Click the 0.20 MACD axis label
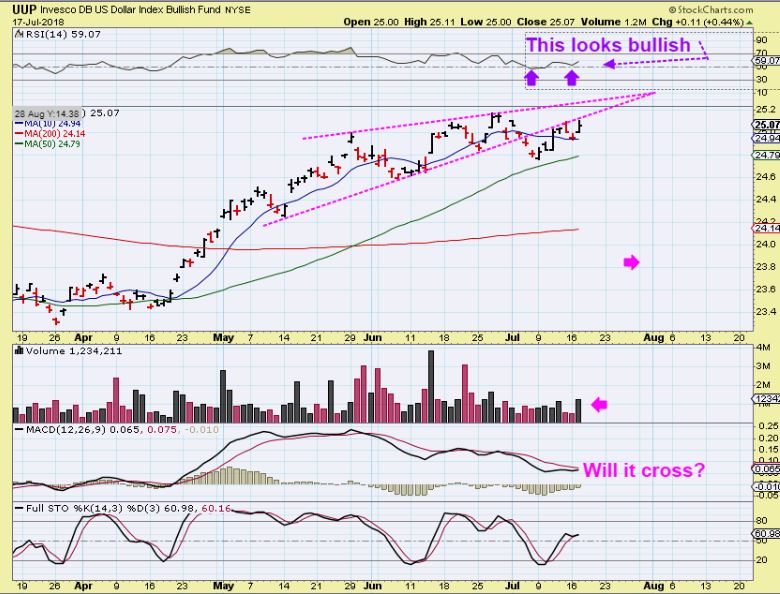 769,438
